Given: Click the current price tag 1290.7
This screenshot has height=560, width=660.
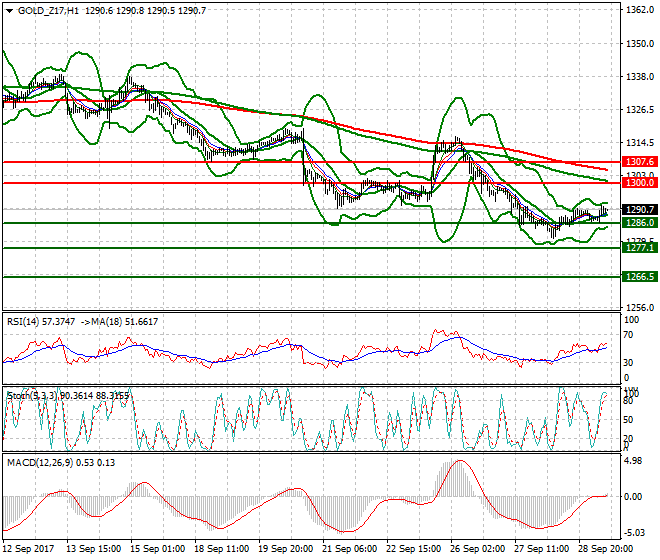Looking at the screenshot, I should (638, 210).
